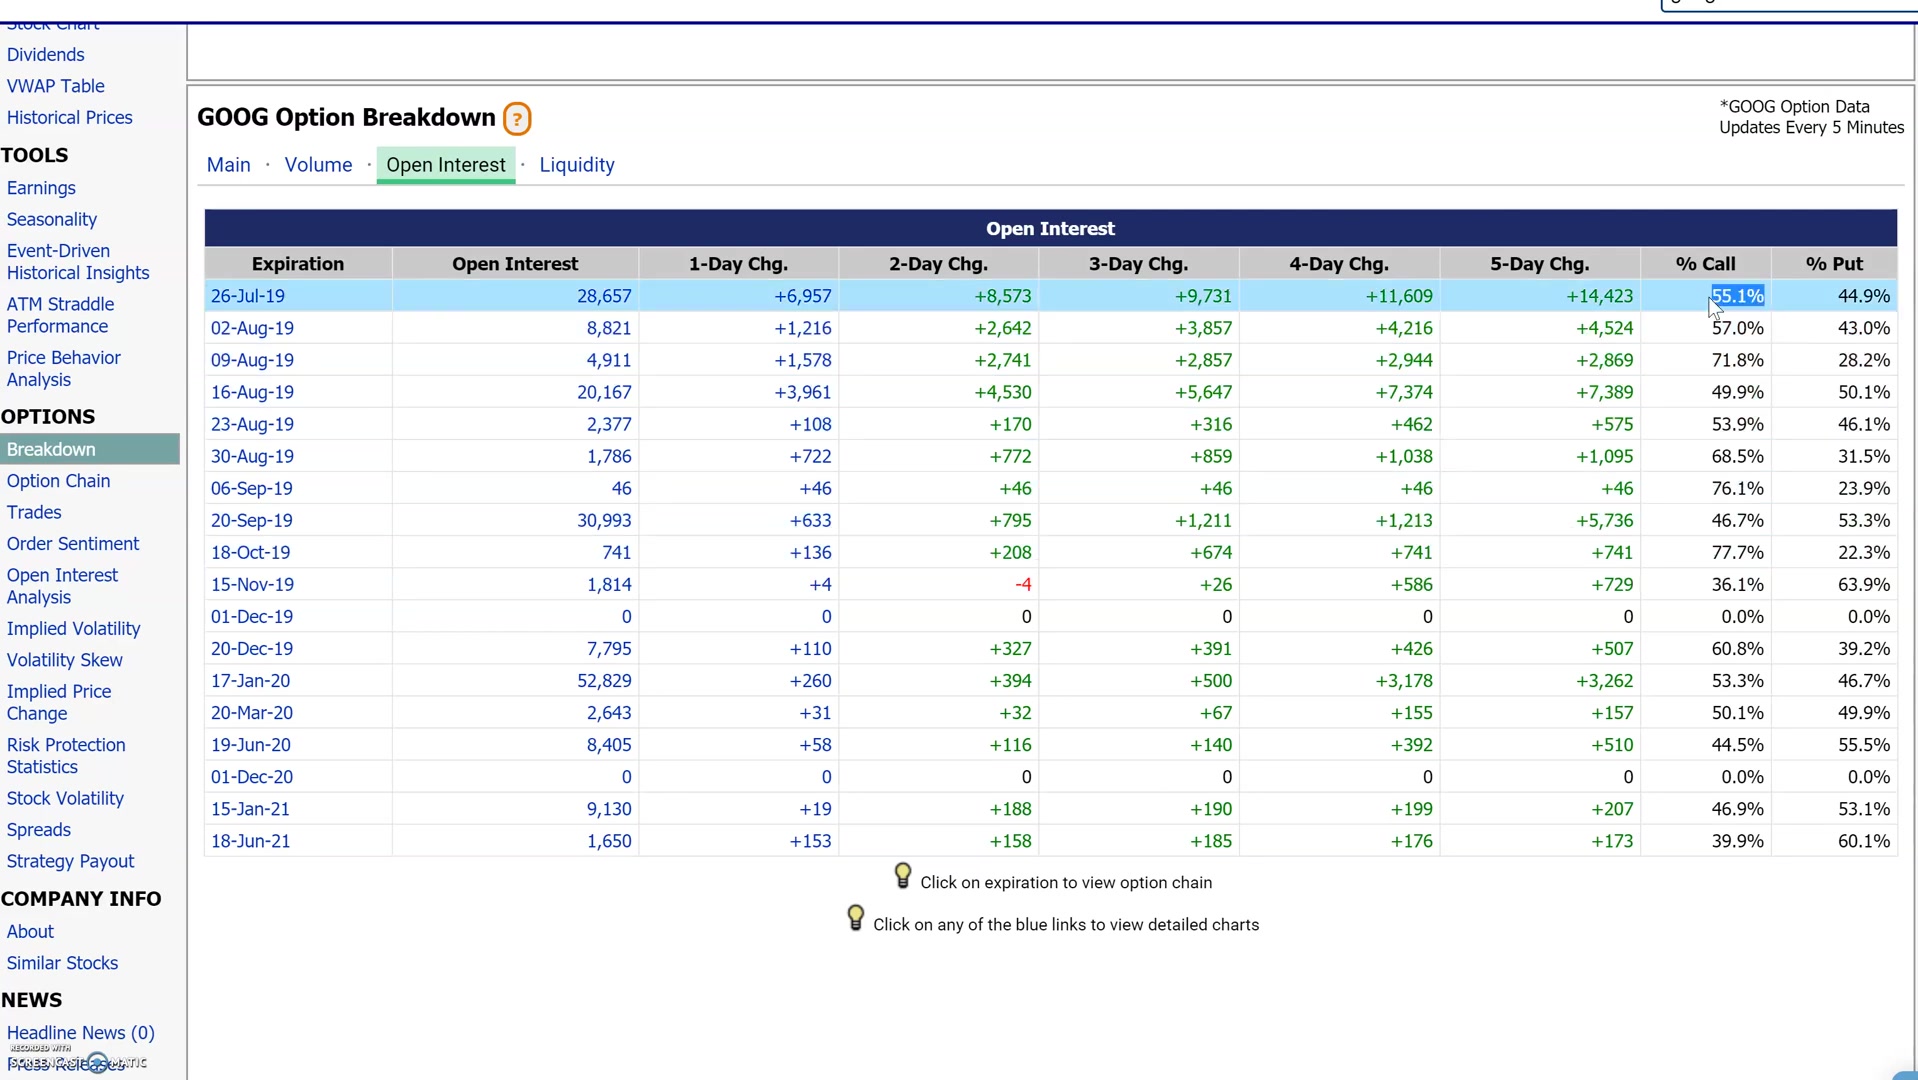Click the 17-Jan-20 expiration link
Viewport: 1918px width, 1080px height.
coord(250,681)
